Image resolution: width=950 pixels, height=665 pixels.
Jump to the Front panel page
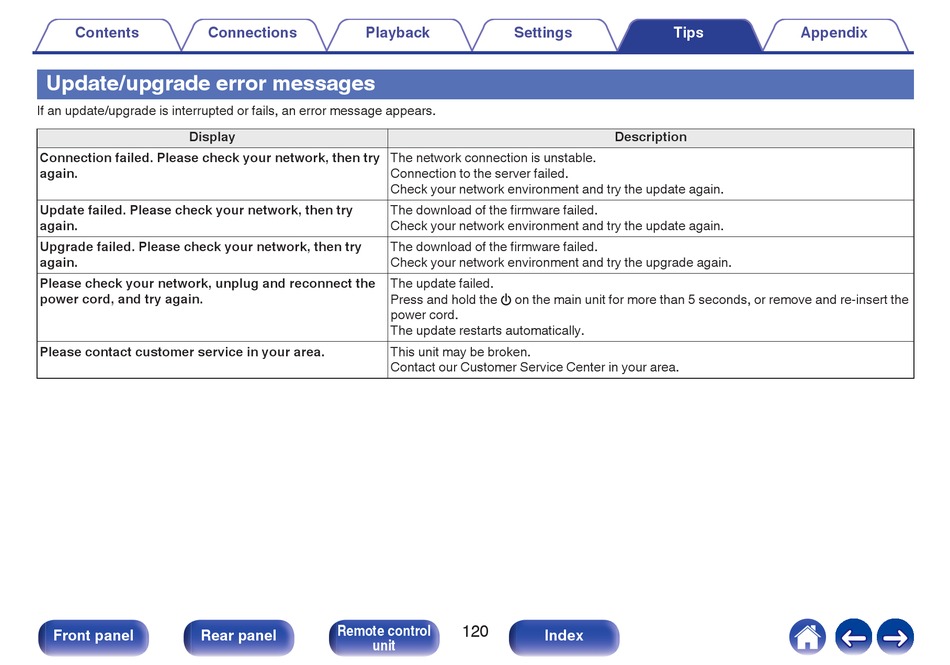click(x=93, y=637)
